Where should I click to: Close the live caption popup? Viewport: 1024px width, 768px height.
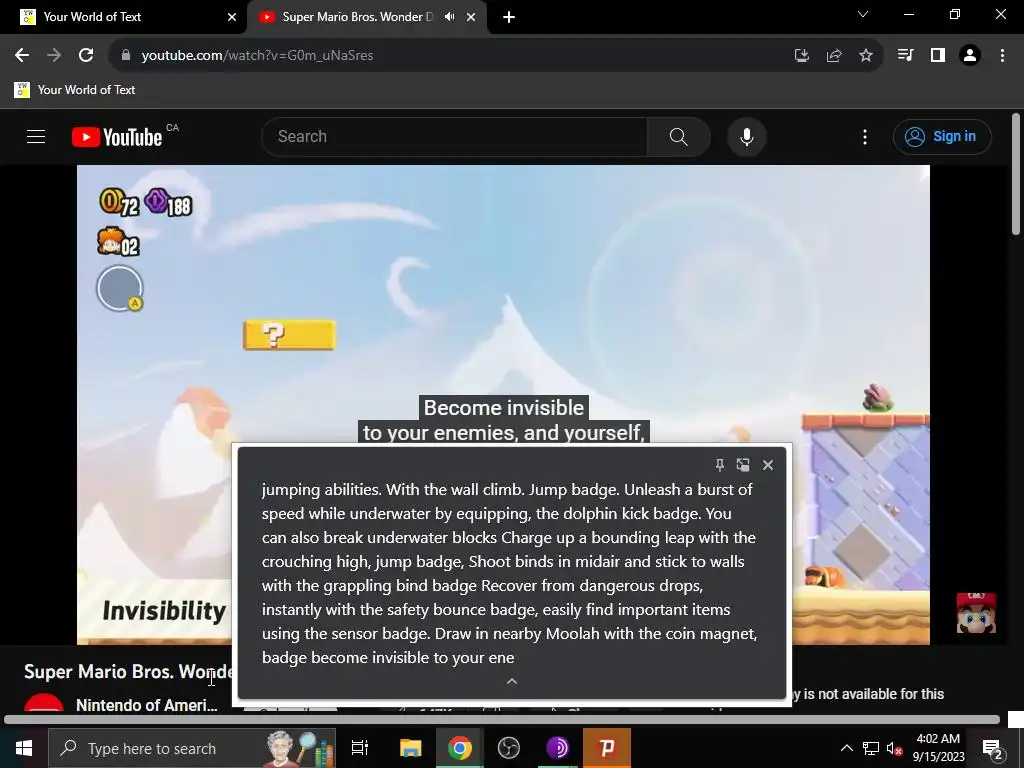[x=768, y=465]
